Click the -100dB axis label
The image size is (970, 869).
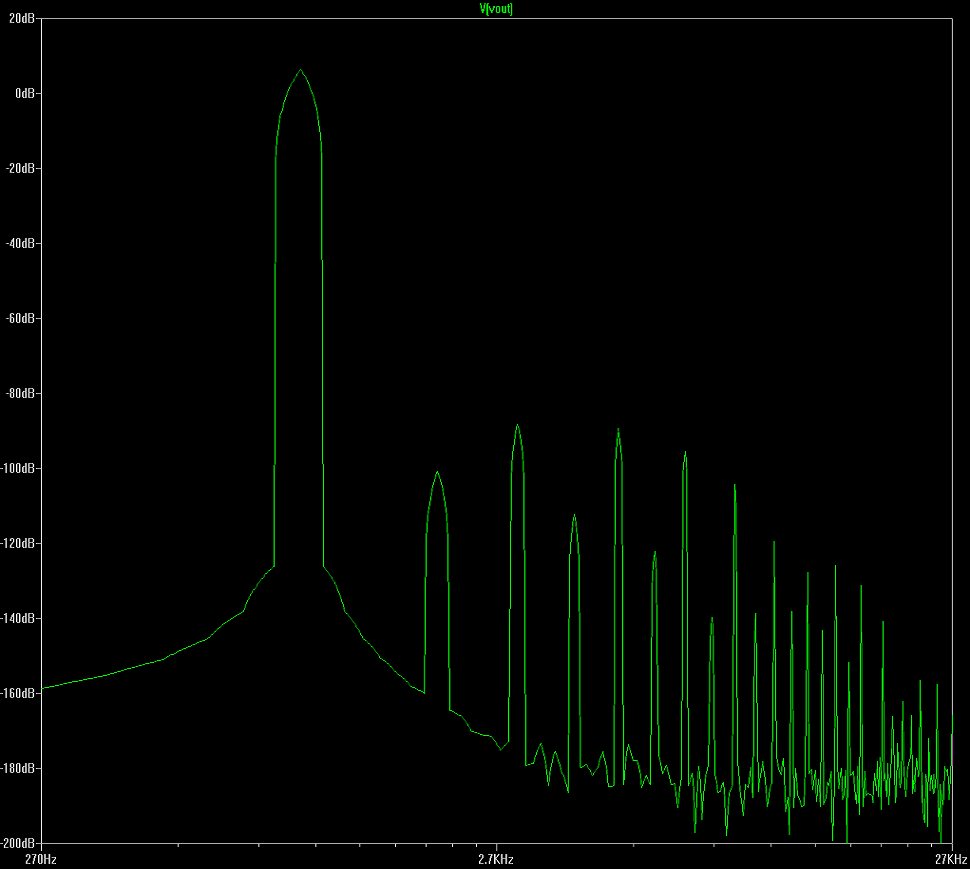coord(18,468)
